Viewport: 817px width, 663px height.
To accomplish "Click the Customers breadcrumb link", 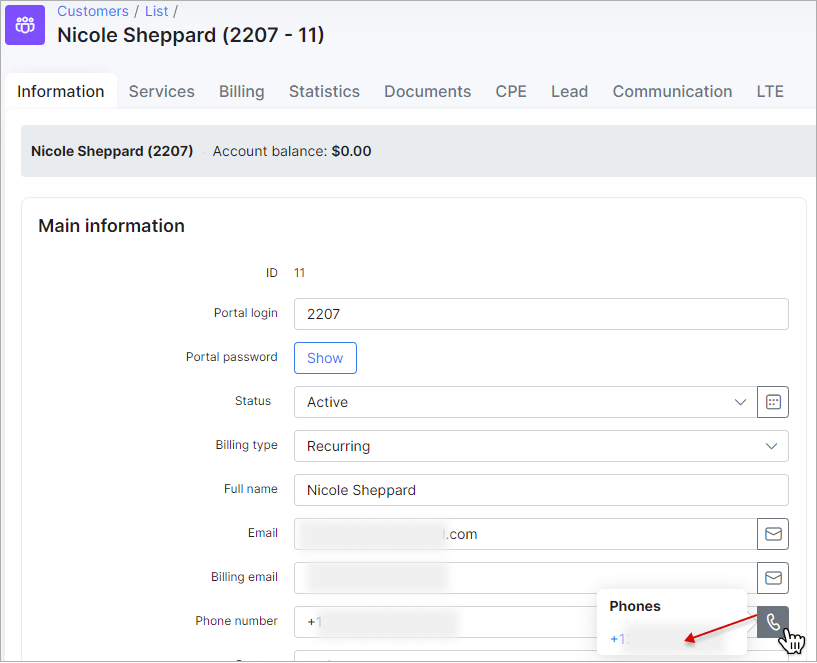I will coord(93,11).
